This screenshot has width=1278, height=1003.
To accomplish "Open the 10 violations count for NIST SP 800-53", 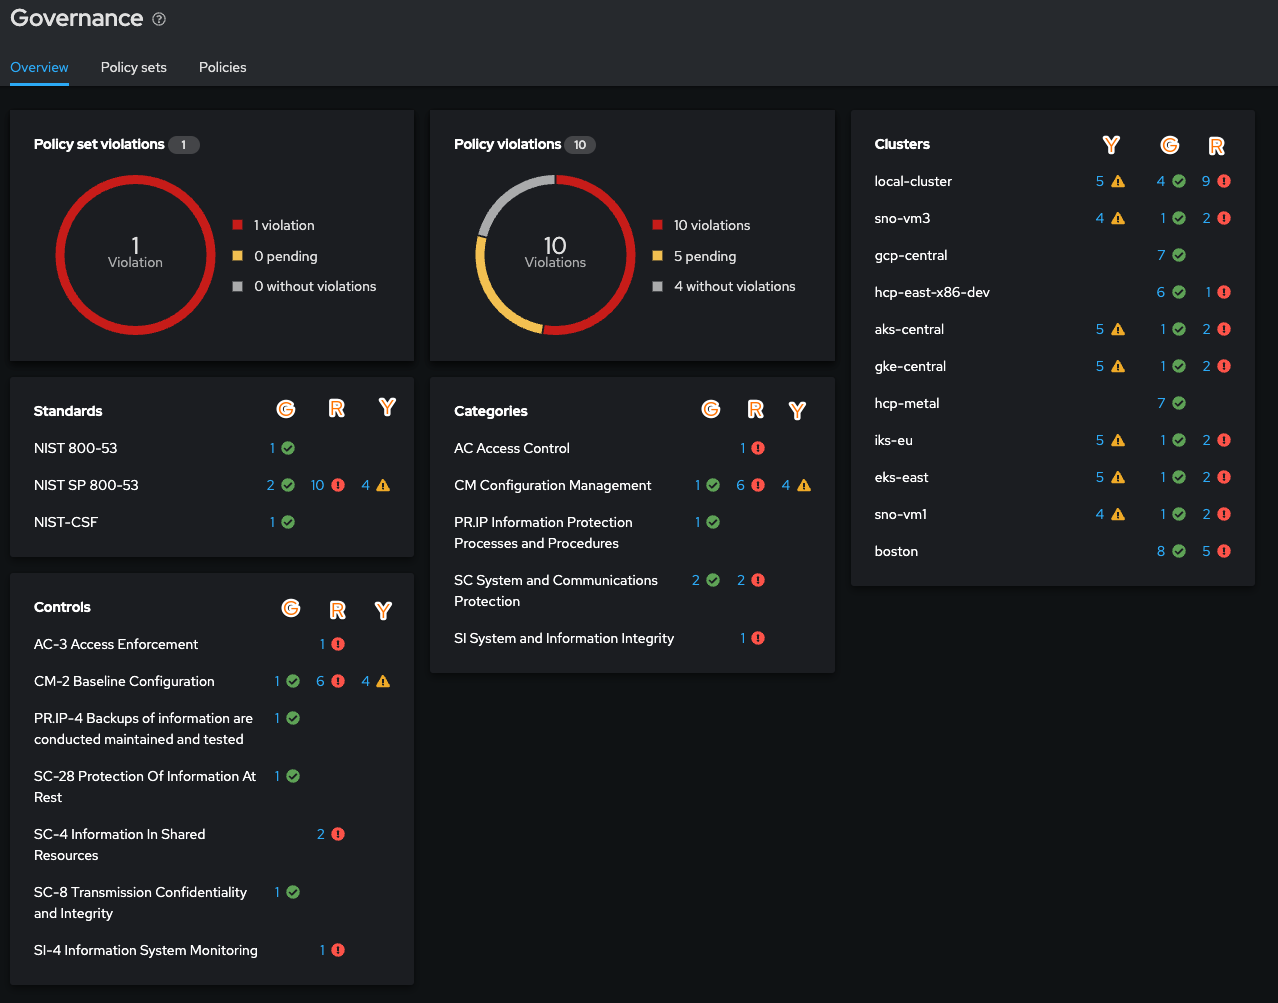I will click(x=317, y=485).
